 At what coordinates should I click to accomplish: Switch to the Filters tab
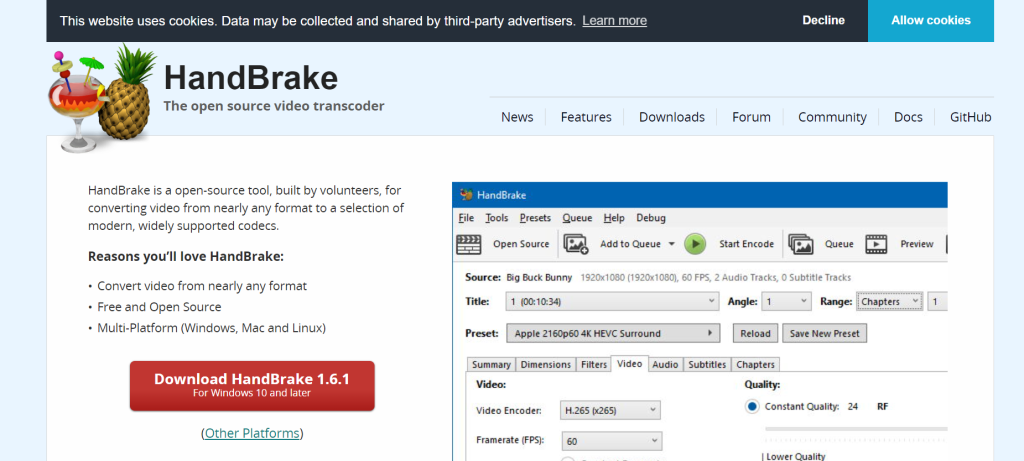(594, 364)
